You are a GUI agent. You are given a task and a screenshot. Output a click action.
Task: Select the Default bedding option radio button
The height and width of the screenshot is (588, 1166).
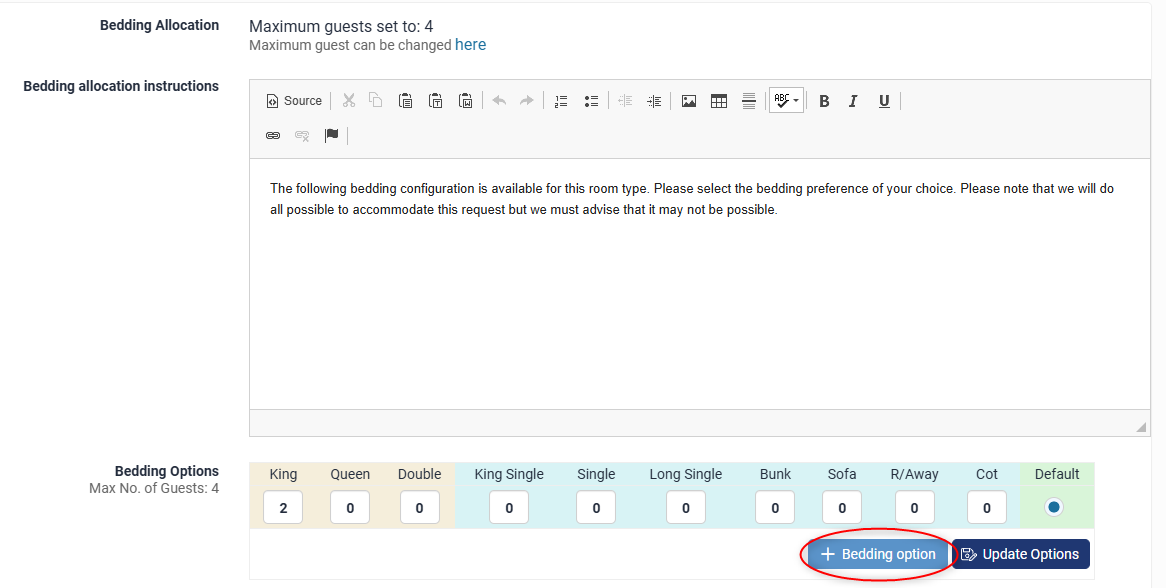point(1053,507)
